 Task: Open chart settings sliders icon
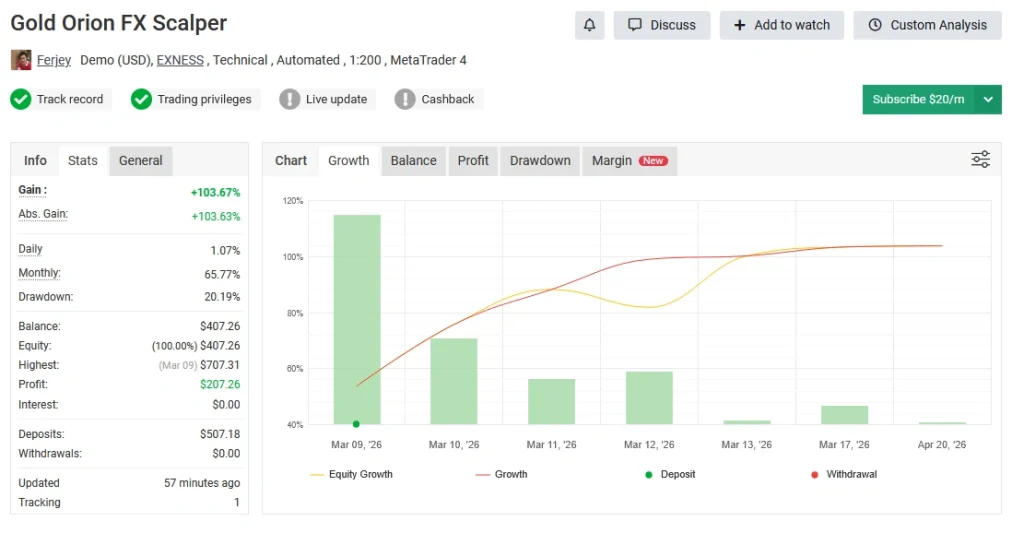(980, 159)
